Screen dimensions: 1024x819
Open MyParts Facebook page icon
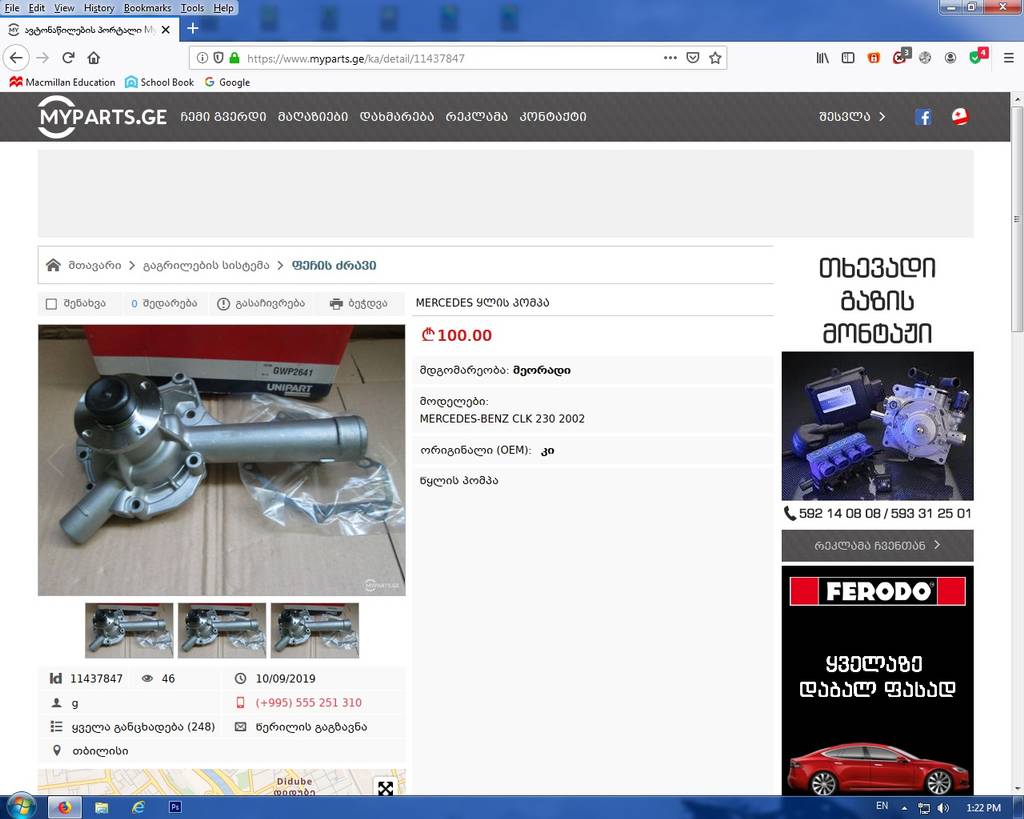[923, 117]
